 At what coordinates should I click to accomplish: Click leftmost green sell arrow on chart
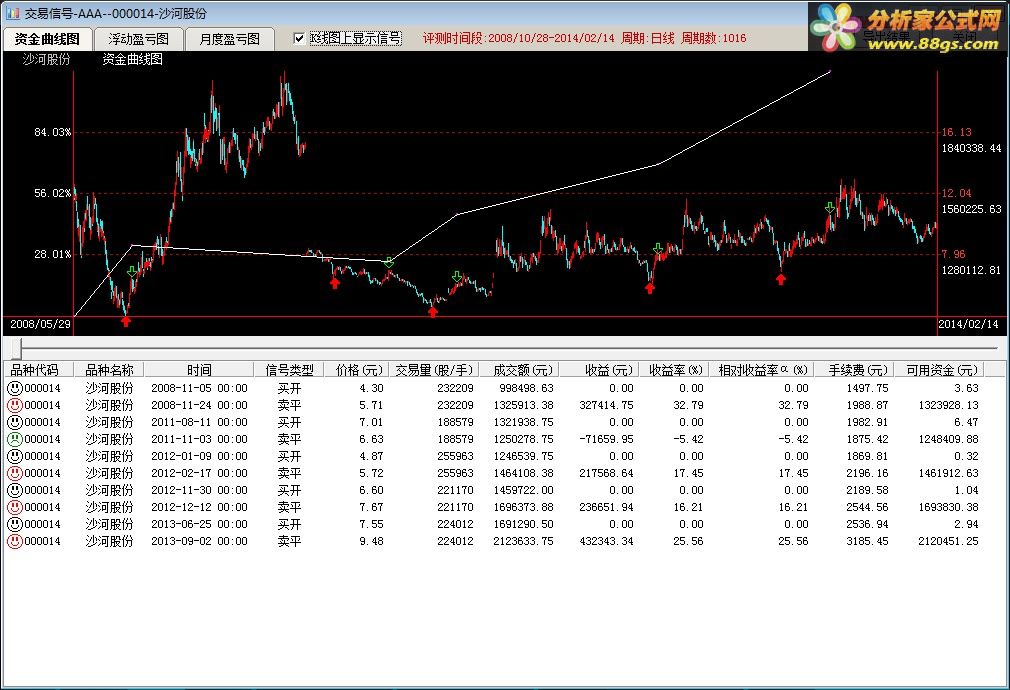(x=132, y=272)
